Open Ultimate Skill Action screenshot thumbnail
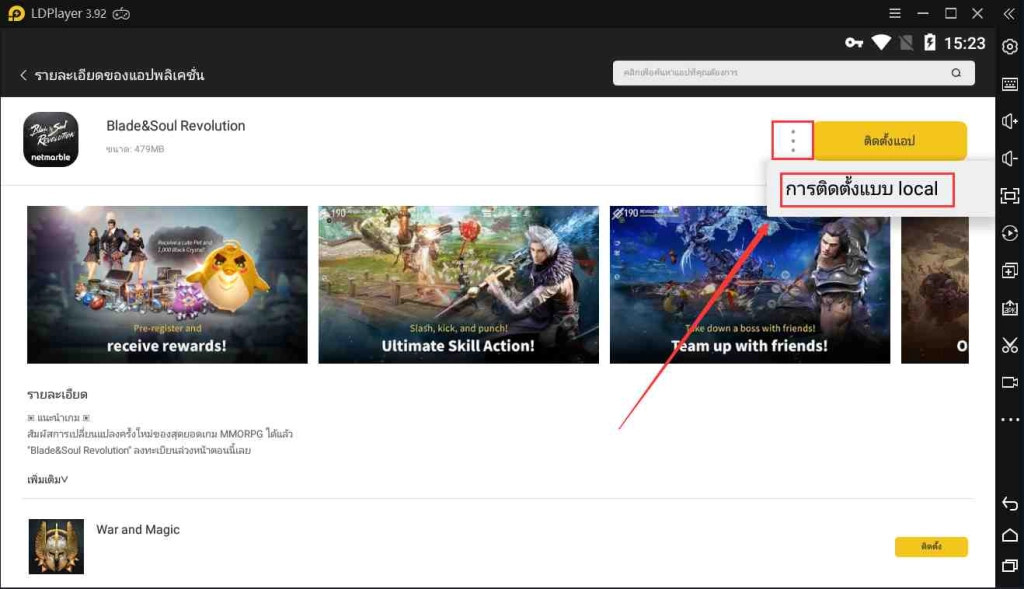 pos(458,285)
